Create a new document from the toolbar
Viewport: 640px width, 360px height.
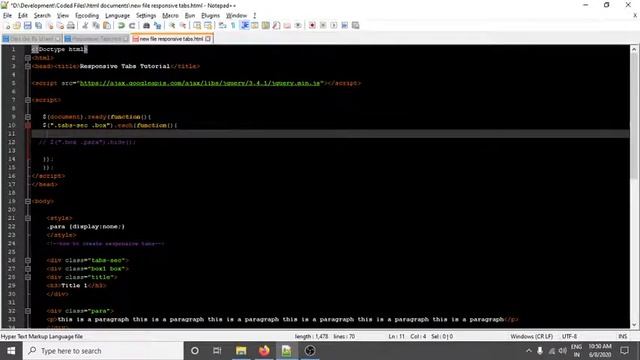7,26
